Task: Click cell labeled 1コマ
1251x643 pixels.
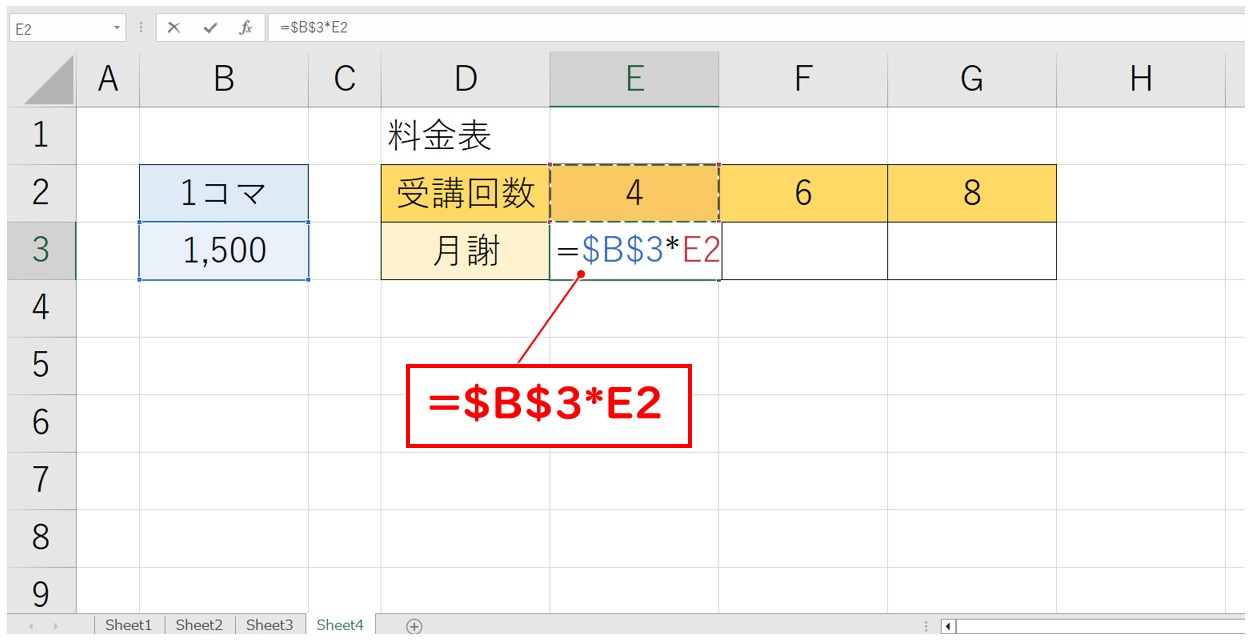Action: pos(224,193)
